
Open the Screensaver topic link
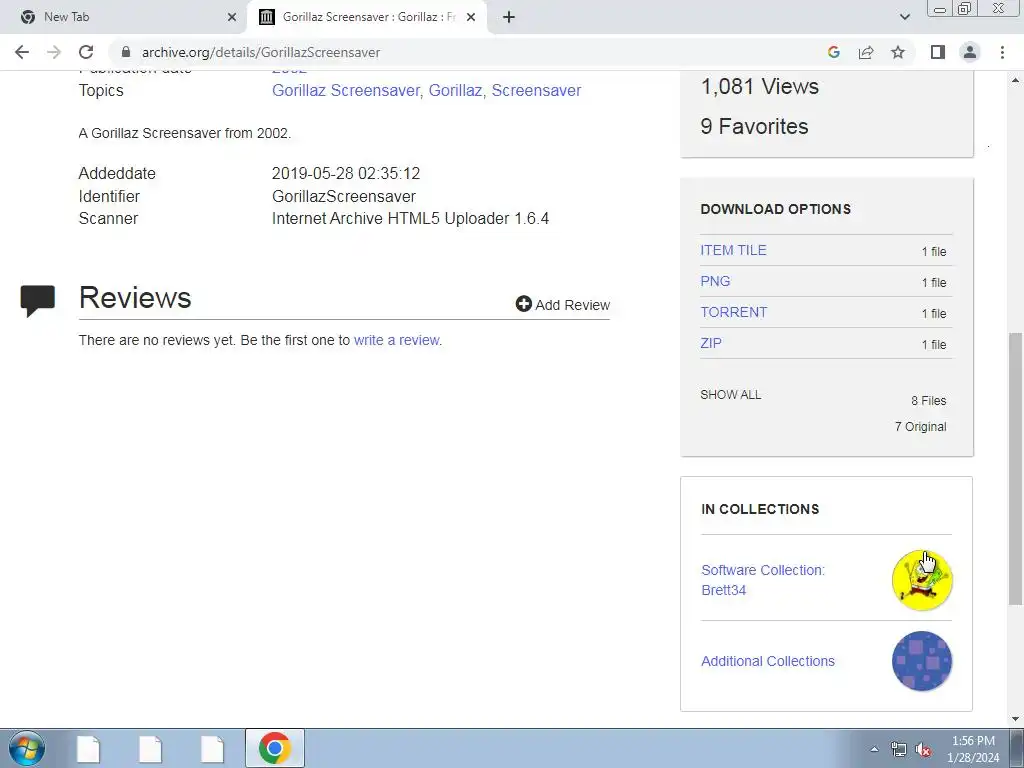point(536,90)
